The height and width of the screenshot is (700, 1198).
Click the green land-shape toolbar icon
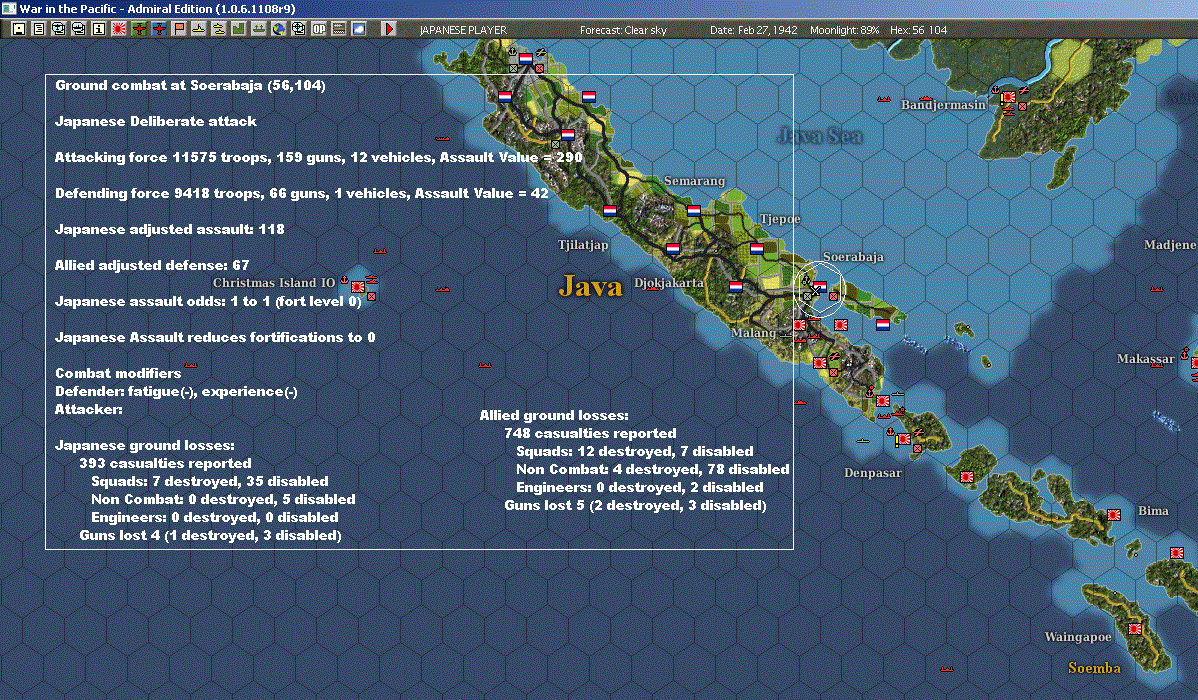click(x=238, y=29)
